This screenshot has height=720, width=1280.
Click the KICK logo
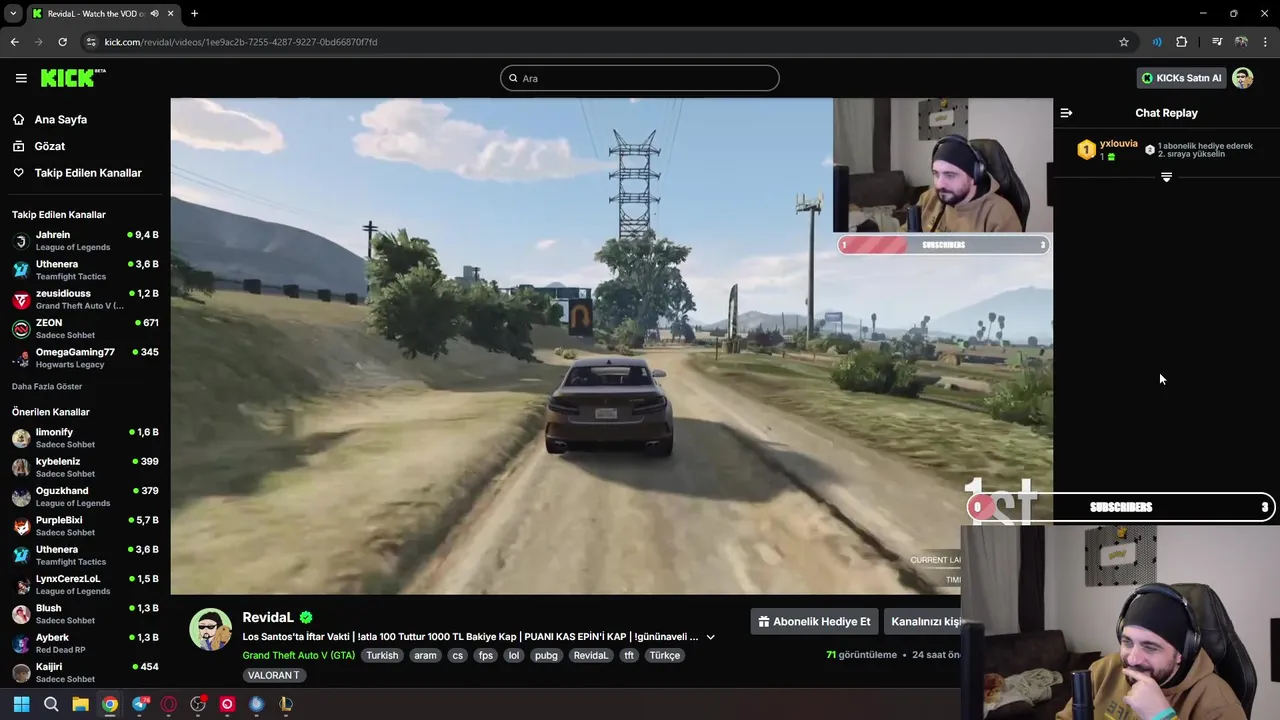(x=72, y=78)
